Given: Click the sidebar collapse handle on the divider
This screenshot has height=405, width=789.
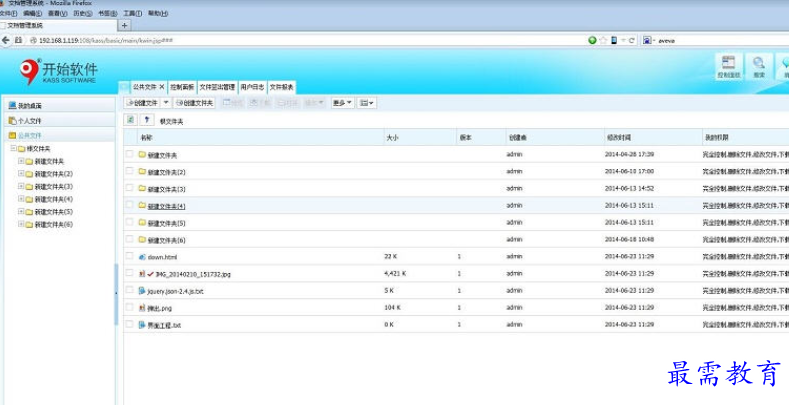Looking at the screenshot, I should click(117, 293).
